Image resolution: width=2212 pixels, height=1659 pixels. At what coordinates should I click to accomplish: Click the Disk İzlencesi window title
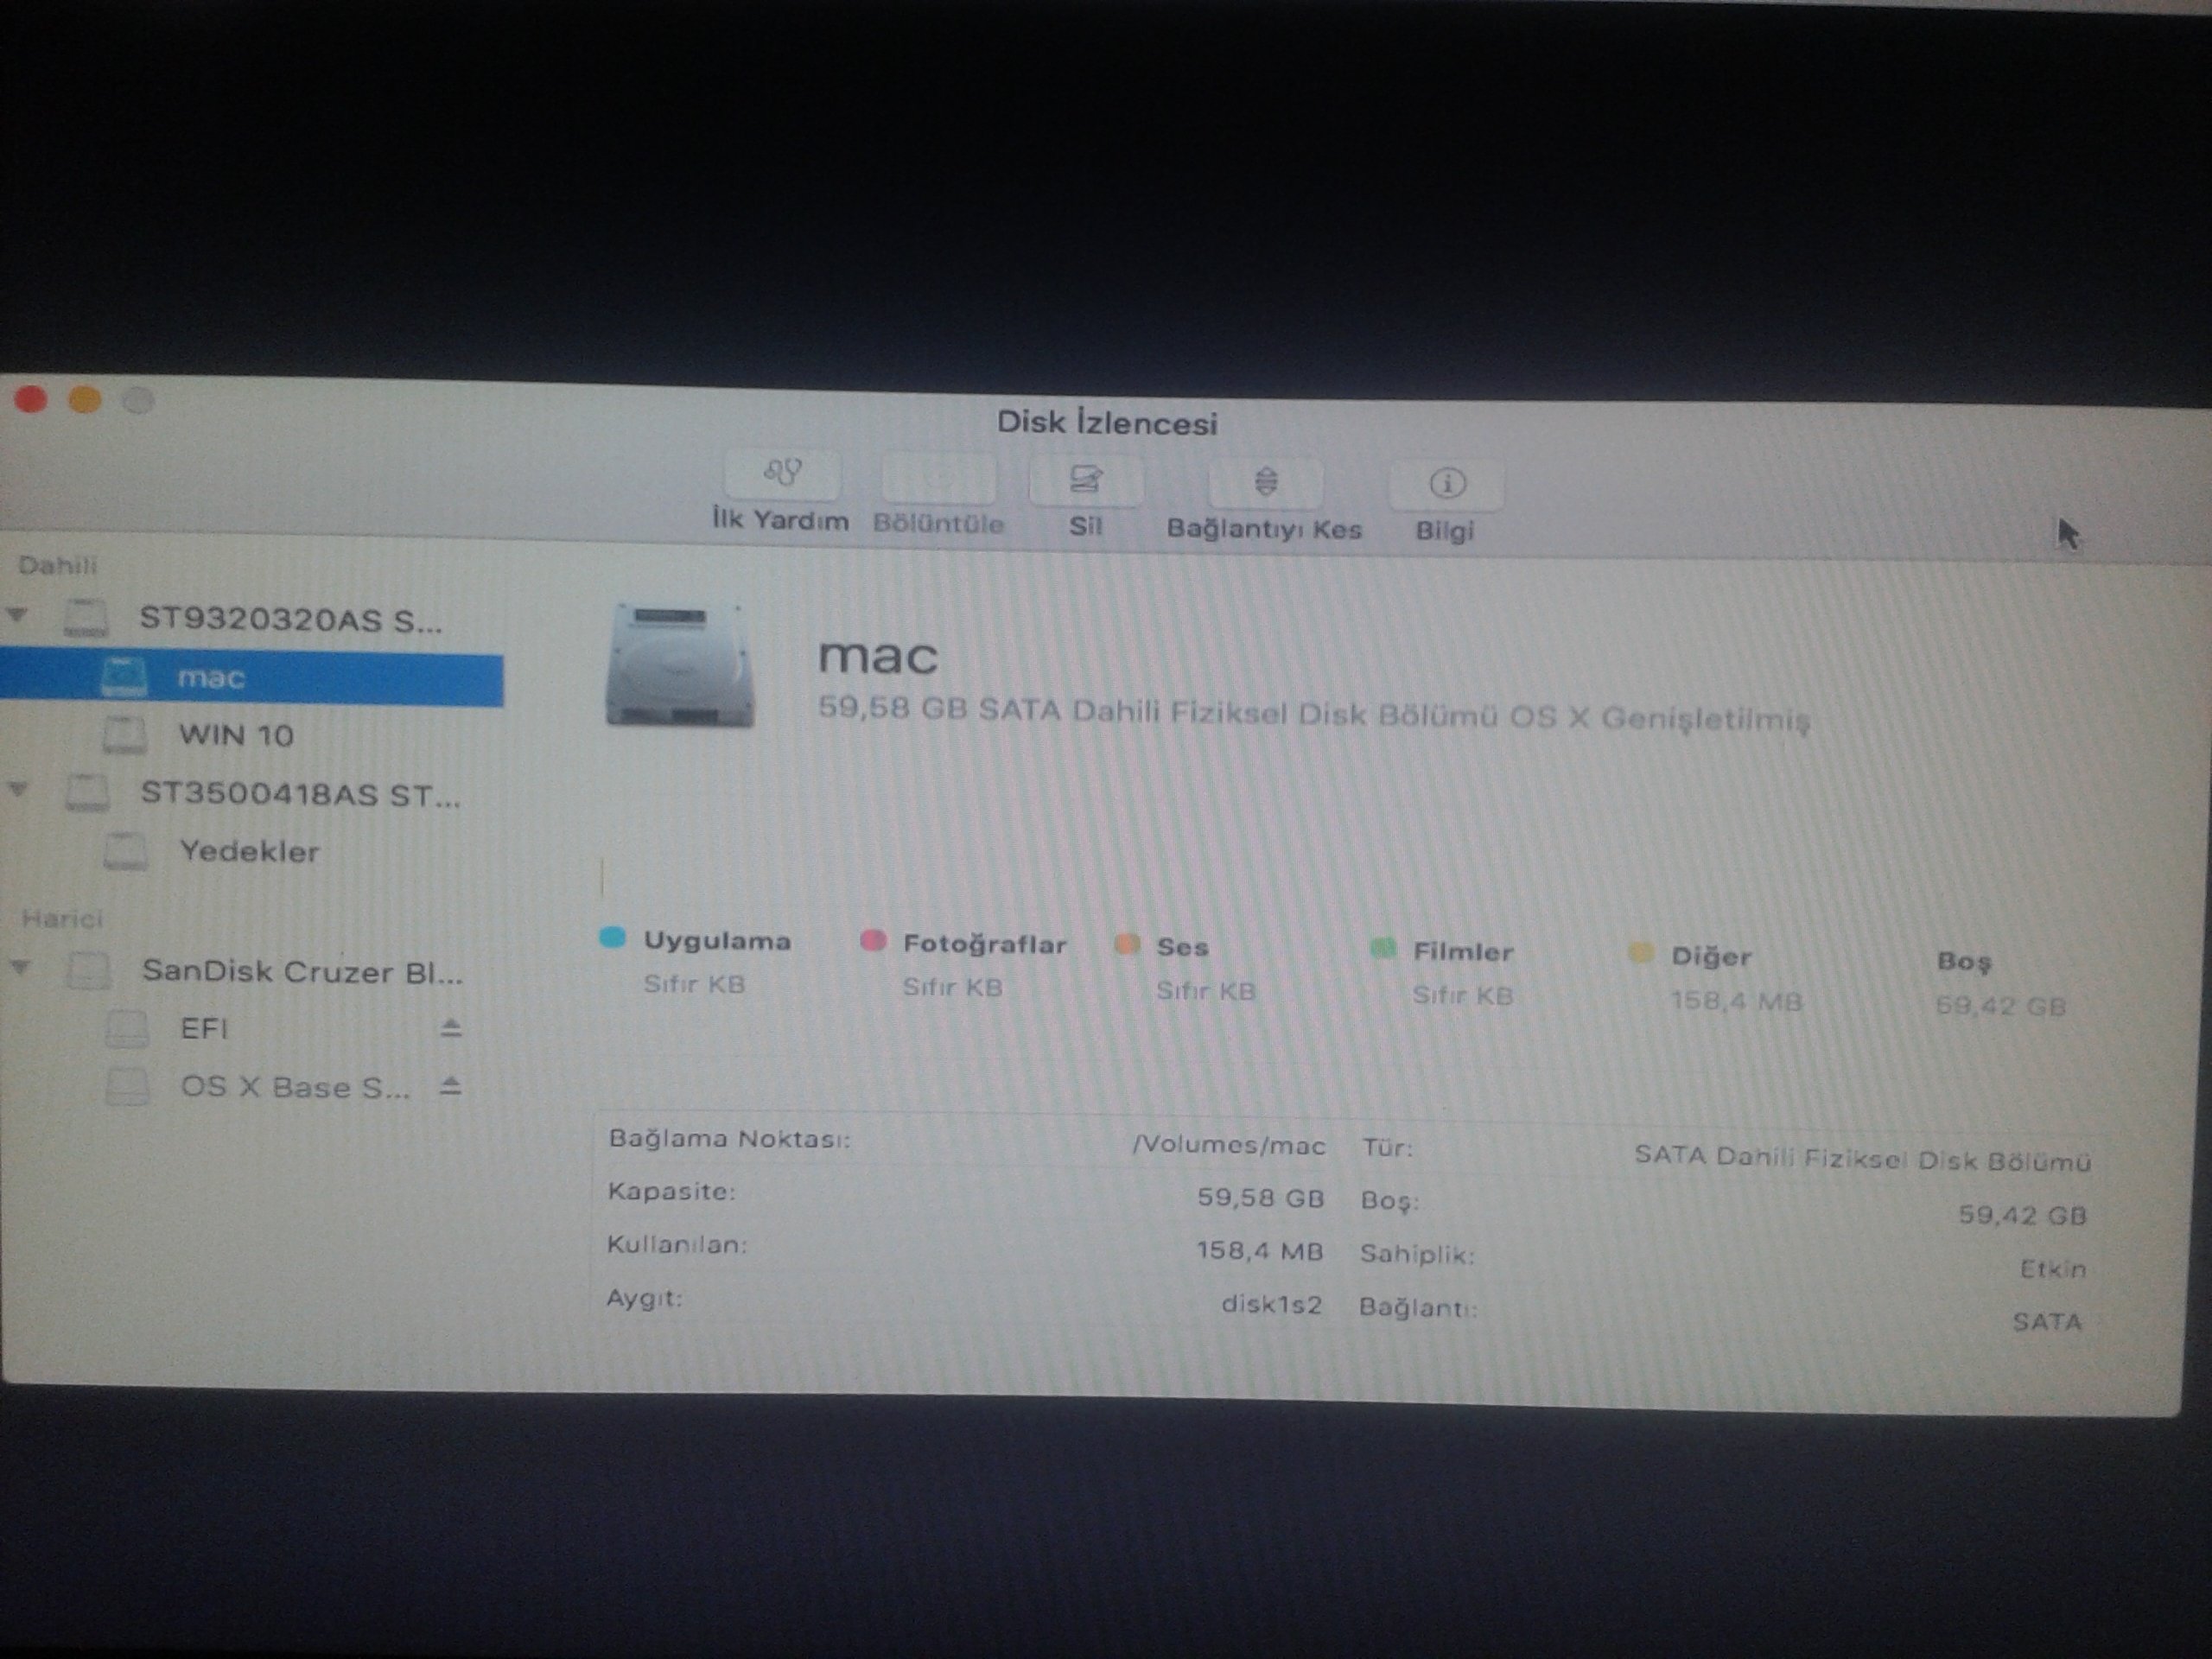(1106, 423)
